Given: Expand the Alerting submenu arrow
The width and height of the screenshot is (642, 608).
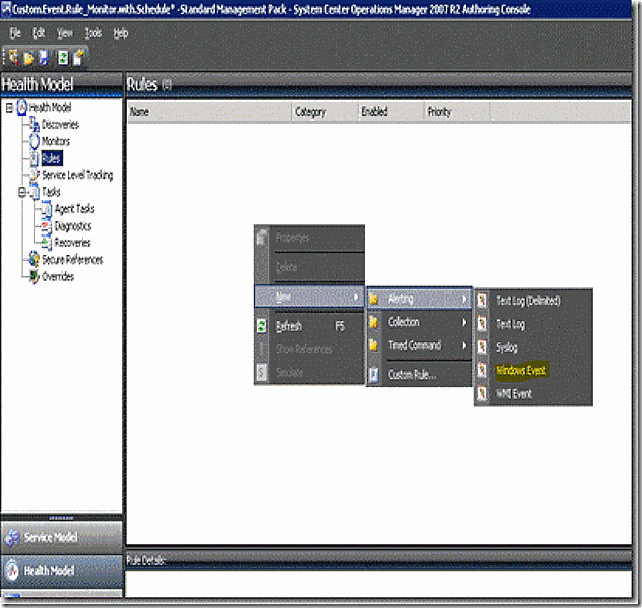Looking at the screenshot, I should tap(464, 299).
